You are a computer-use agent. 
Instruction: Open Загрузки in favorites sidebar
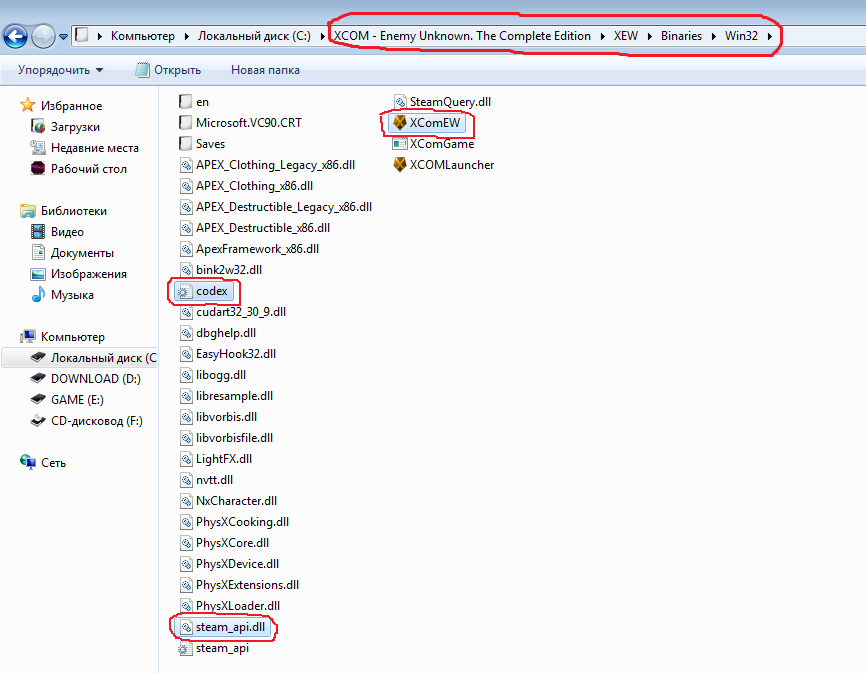click(x=75, y=127)
